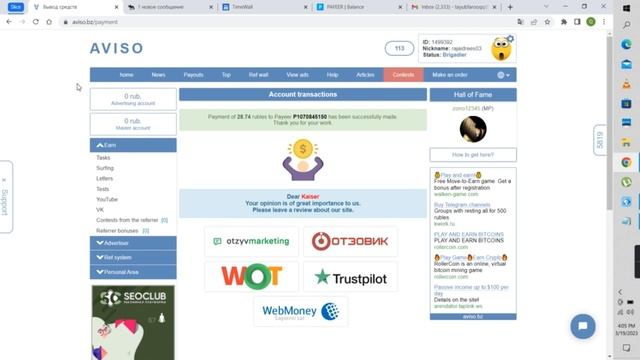Click Hall of Fame user avatar
The image size is (640, 360).
(x=473, y=129)
